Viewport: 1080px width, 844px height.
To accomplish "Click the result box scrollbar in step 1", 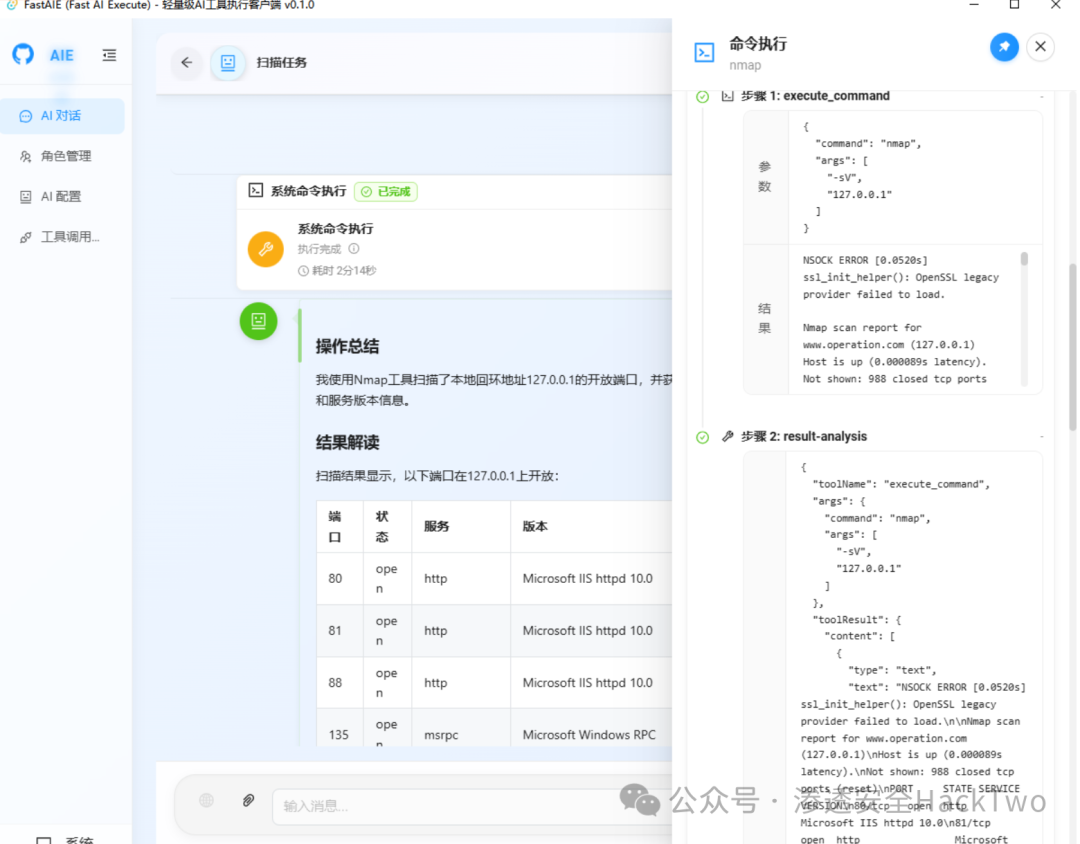I will (1024, 259).
